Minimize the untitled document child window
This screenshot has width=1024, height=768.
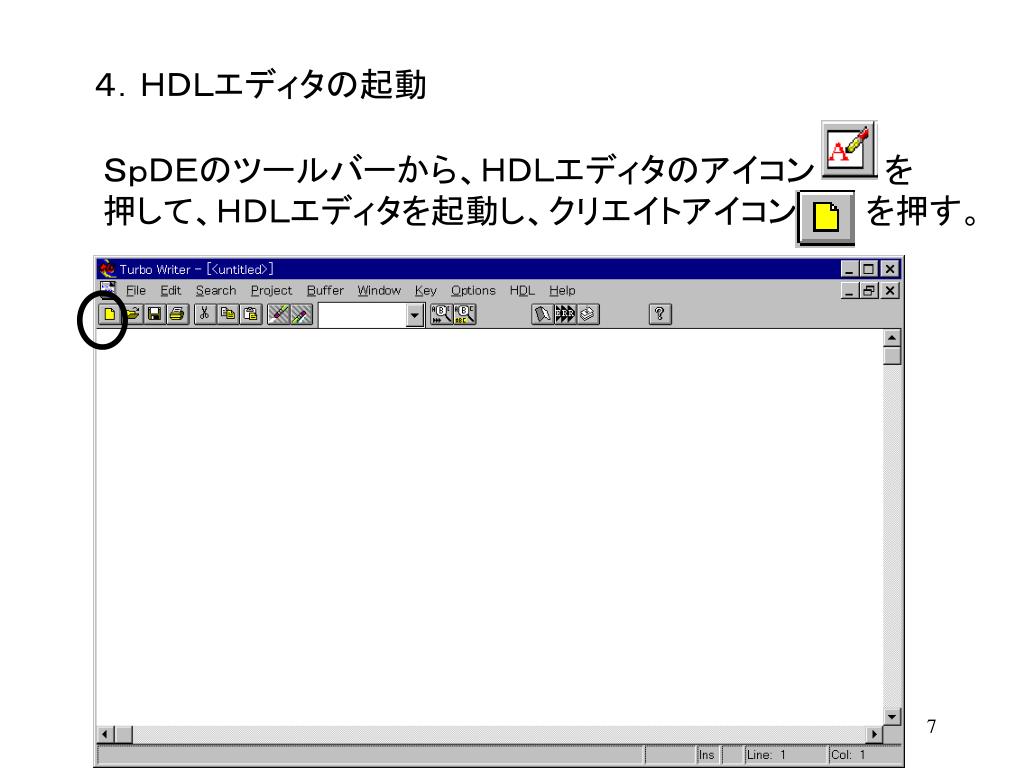849,291
